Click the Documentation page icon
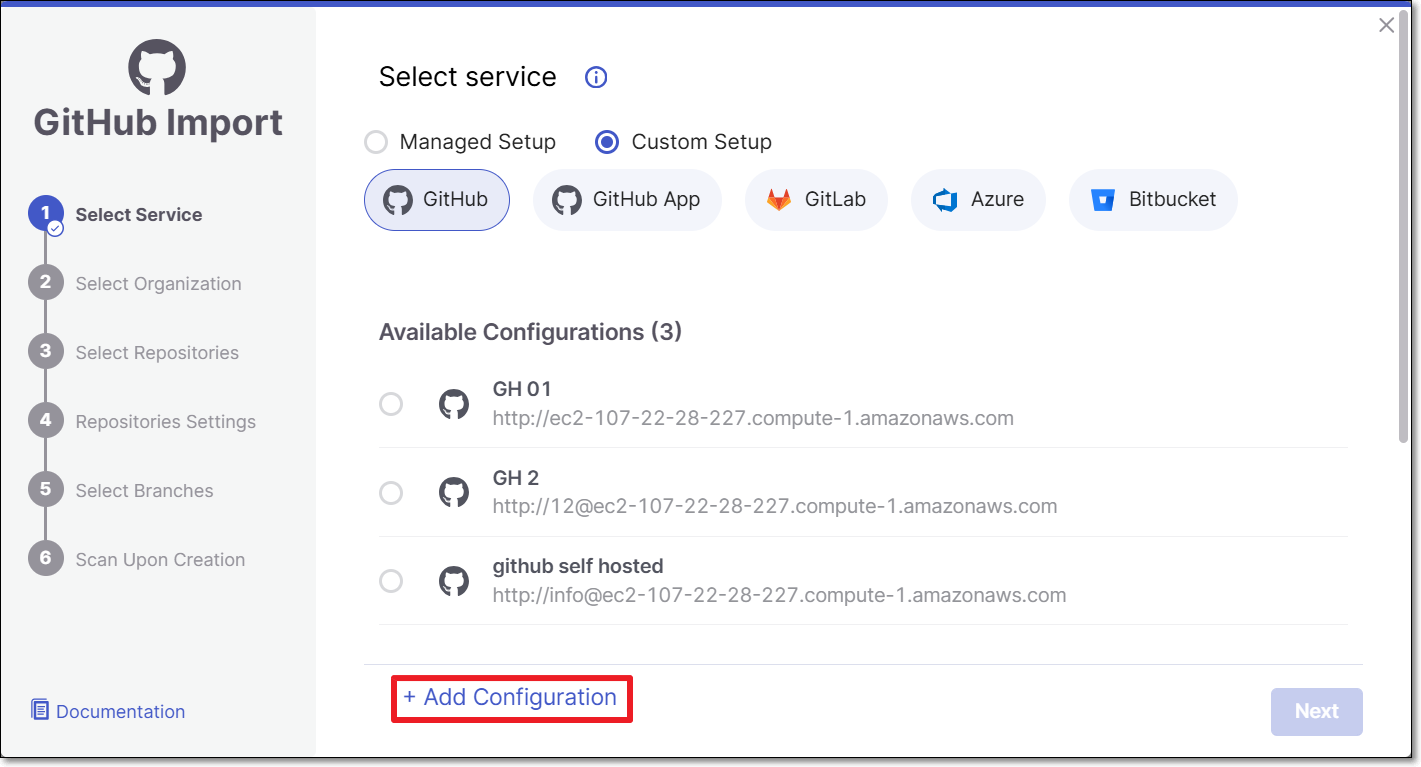 tap(40, 710)
